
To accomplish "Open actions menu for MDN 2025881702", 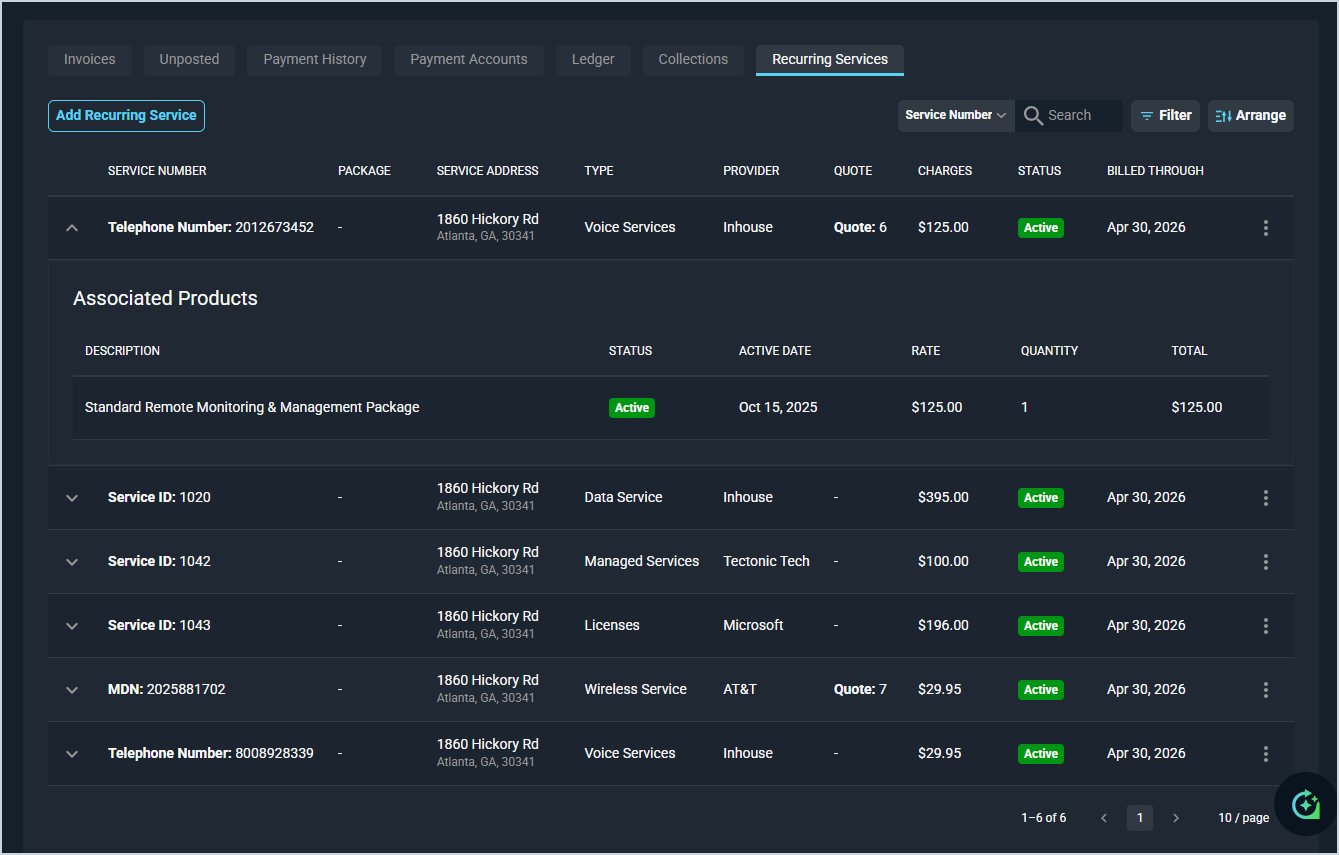I will [x=1265, y=690].
